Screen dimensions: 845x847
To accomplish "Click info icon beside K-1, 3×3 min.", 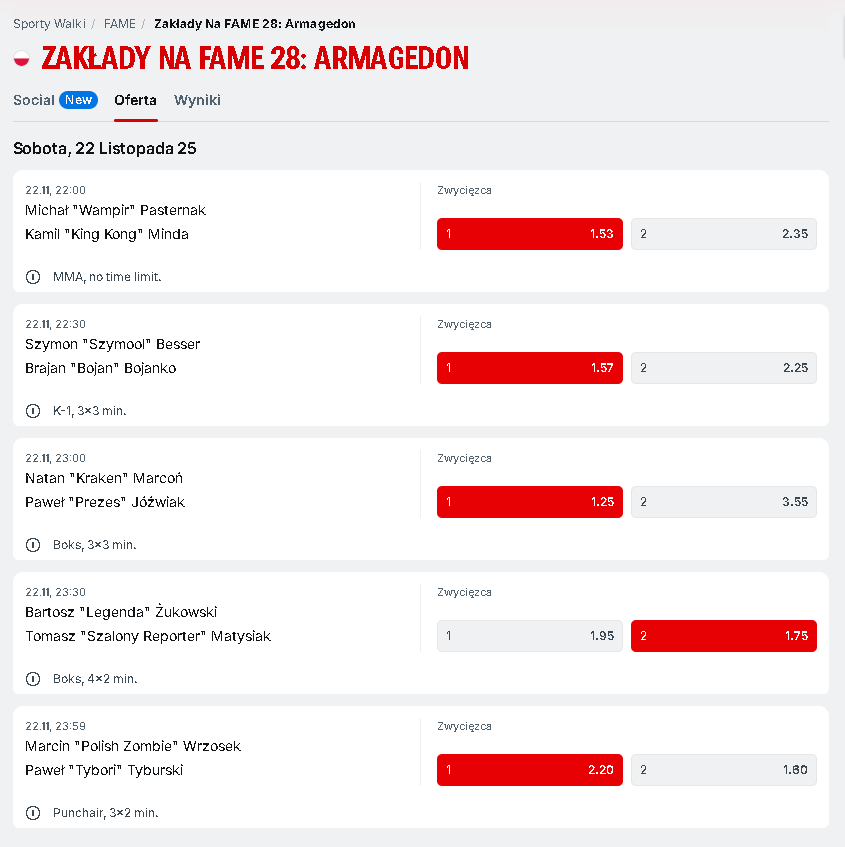I will point(33,410).
